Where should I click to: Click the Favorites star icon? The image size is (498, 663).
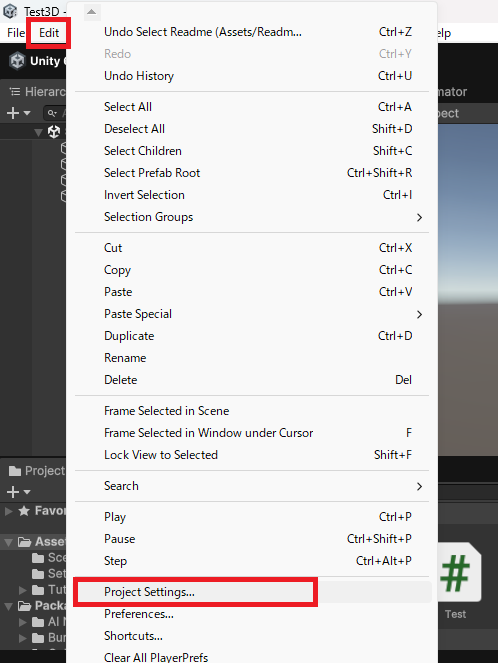pos(24,511)
